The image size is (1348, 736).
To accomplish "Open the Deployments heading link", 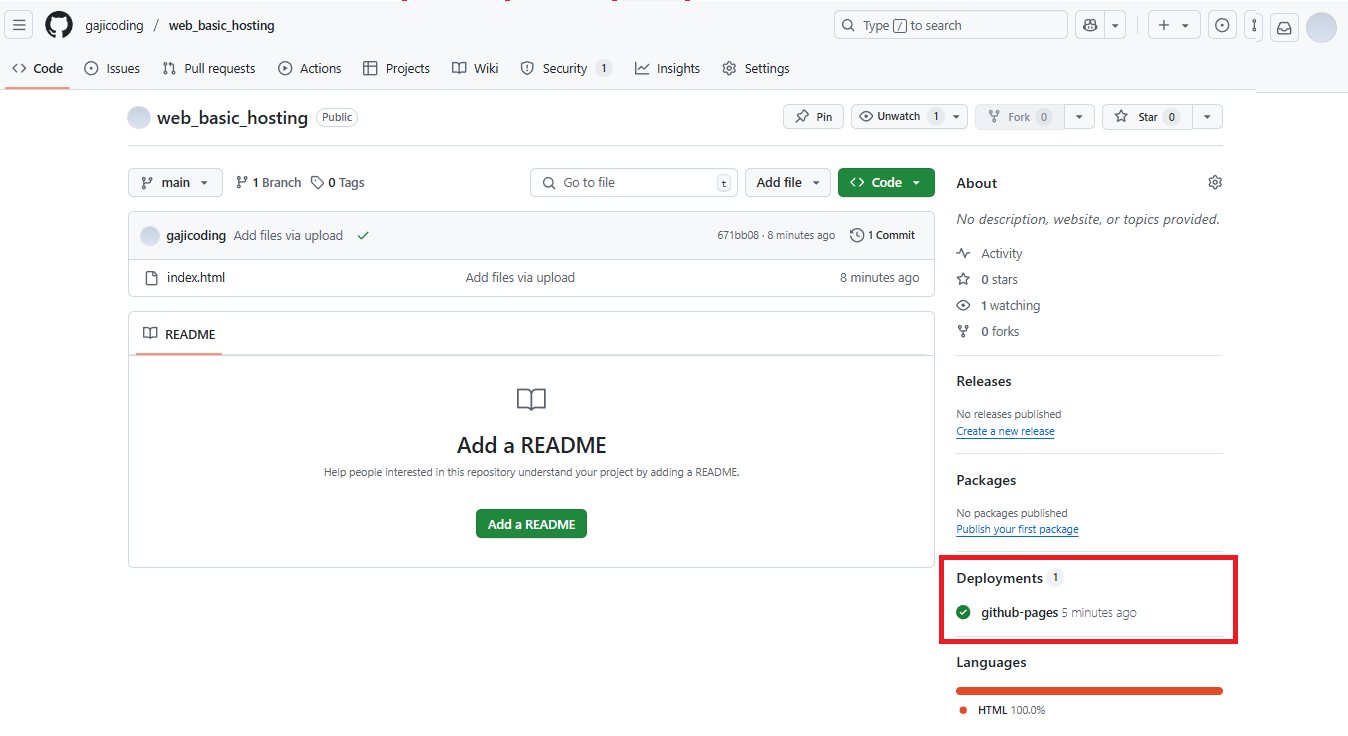I will (x=999, y=578).
